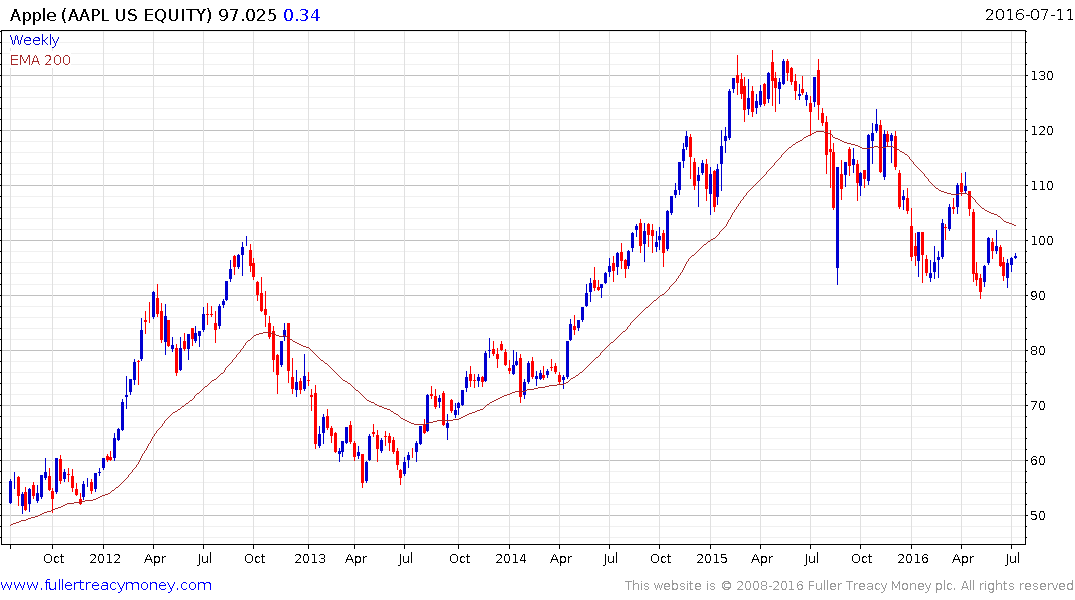Click the 'Apple (AAPL US EQUITY)' chart title
The width and height of the screenshot is (1075, 600).
coord(111,15)
